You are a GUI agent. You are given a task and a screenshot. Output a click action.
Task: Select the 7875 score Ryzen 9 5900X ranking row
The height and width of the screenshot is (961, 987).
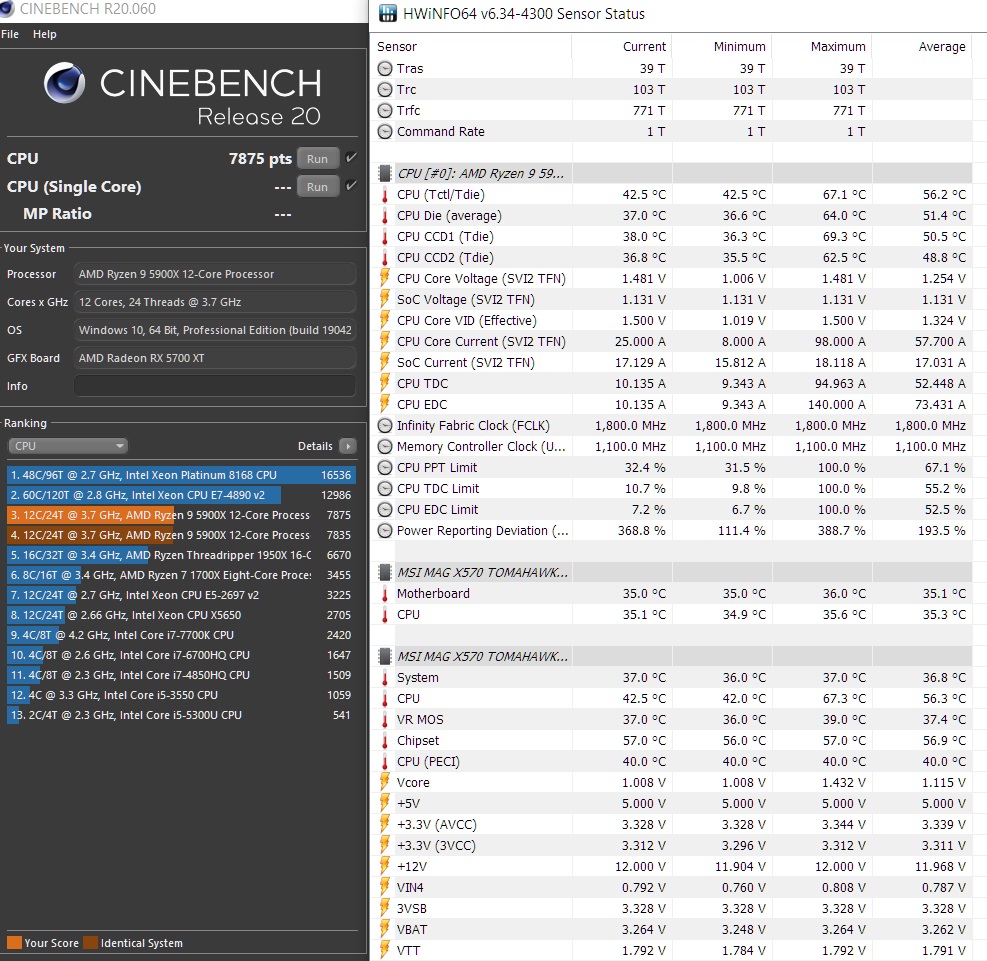point(181,515)
